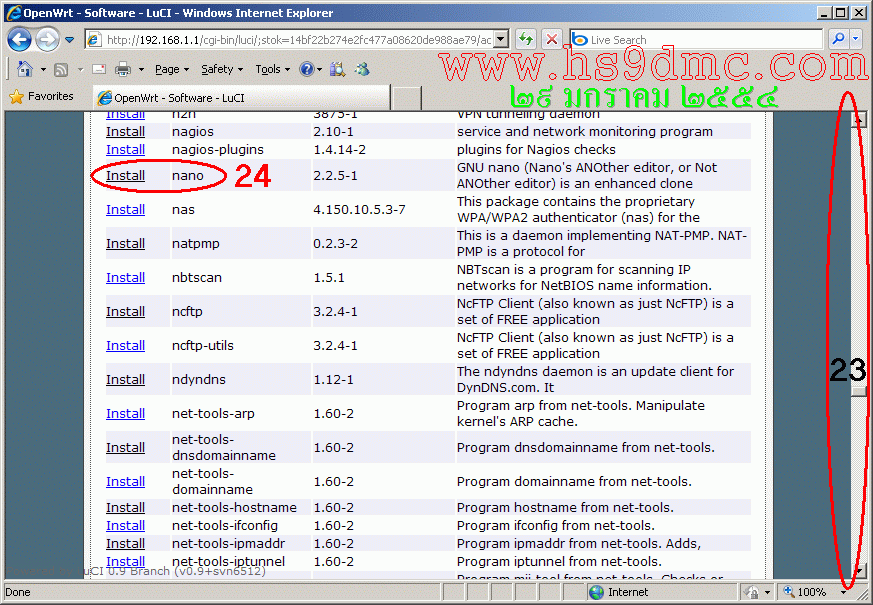Open the Home page icon
Viewport: 873px width, 605px height.
pyautogui.click(x=24, y=69)
